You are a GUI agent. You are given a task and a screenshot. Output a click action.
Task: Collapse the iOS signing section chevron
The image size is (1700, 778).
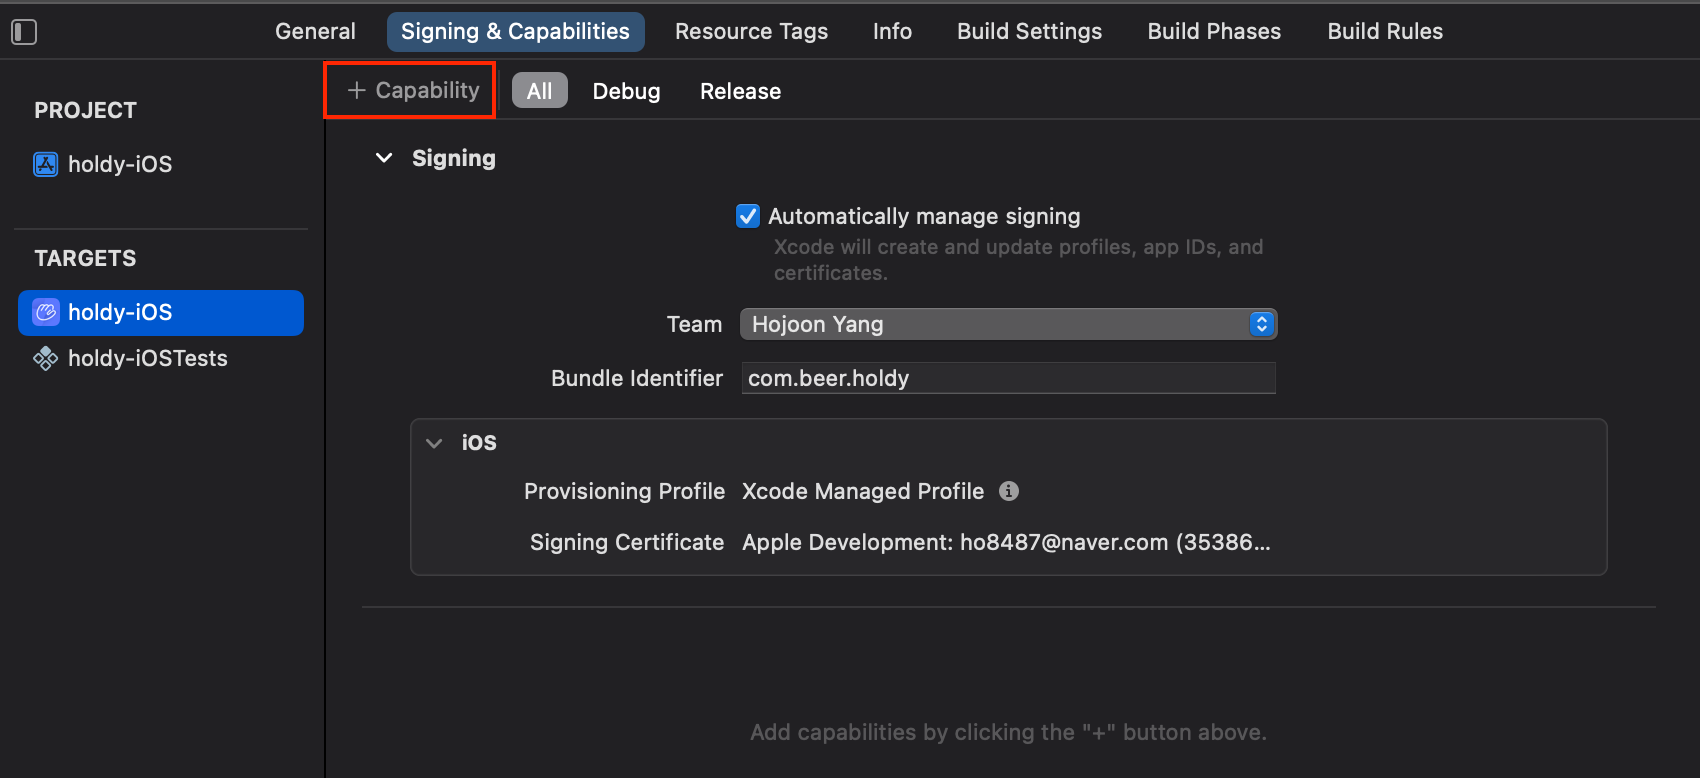coord(434,443)
